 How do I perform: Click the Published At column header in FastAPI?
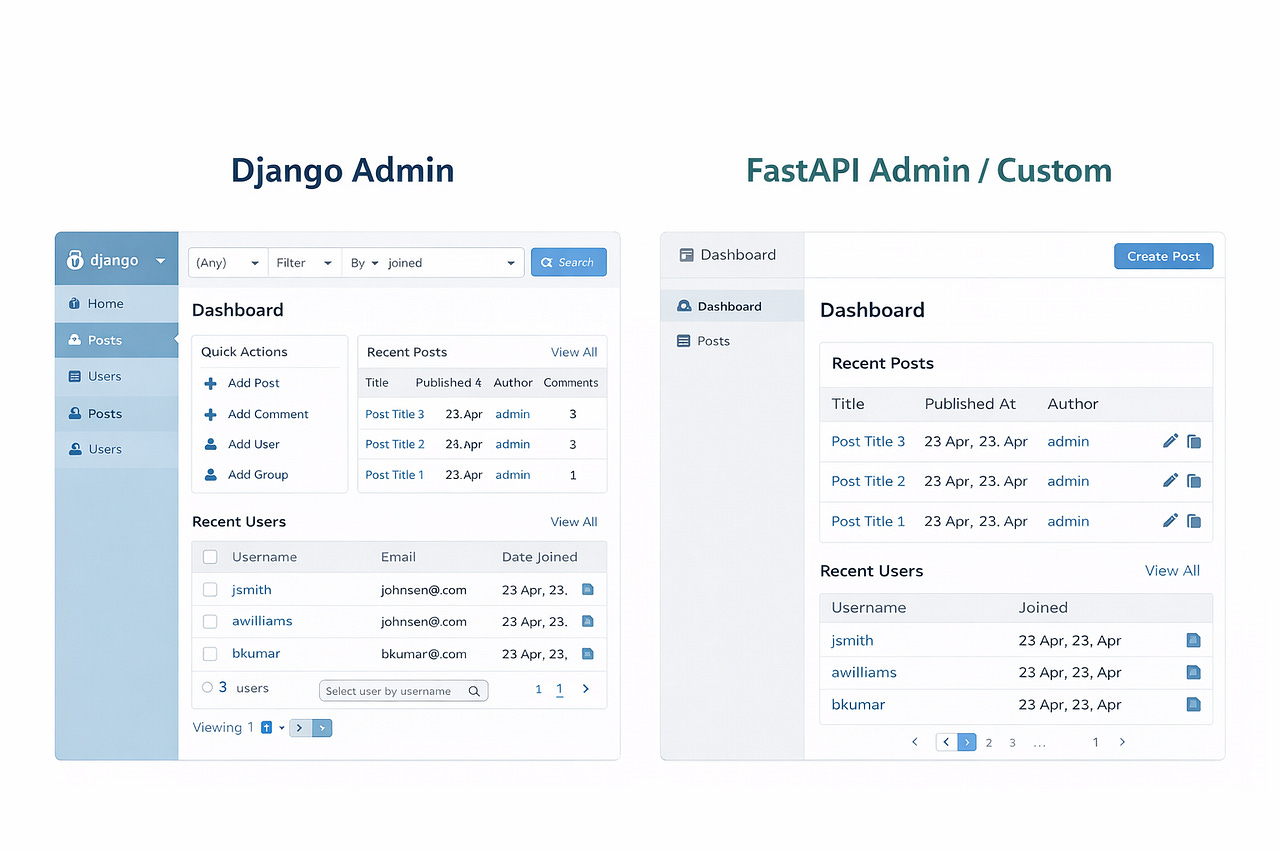[970, 404]
